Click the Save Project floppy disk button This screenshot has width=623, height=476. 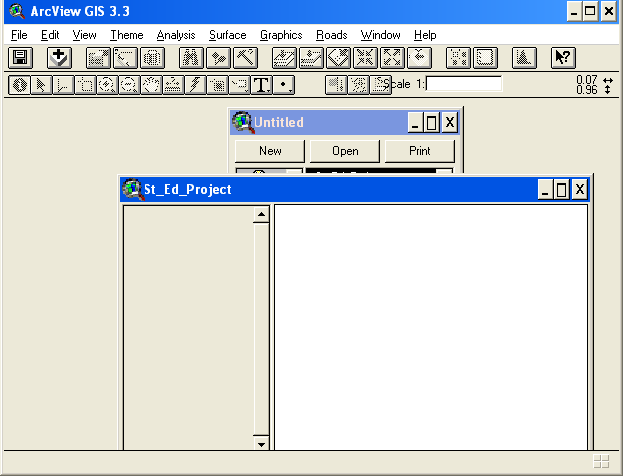[x=20, y=58]
